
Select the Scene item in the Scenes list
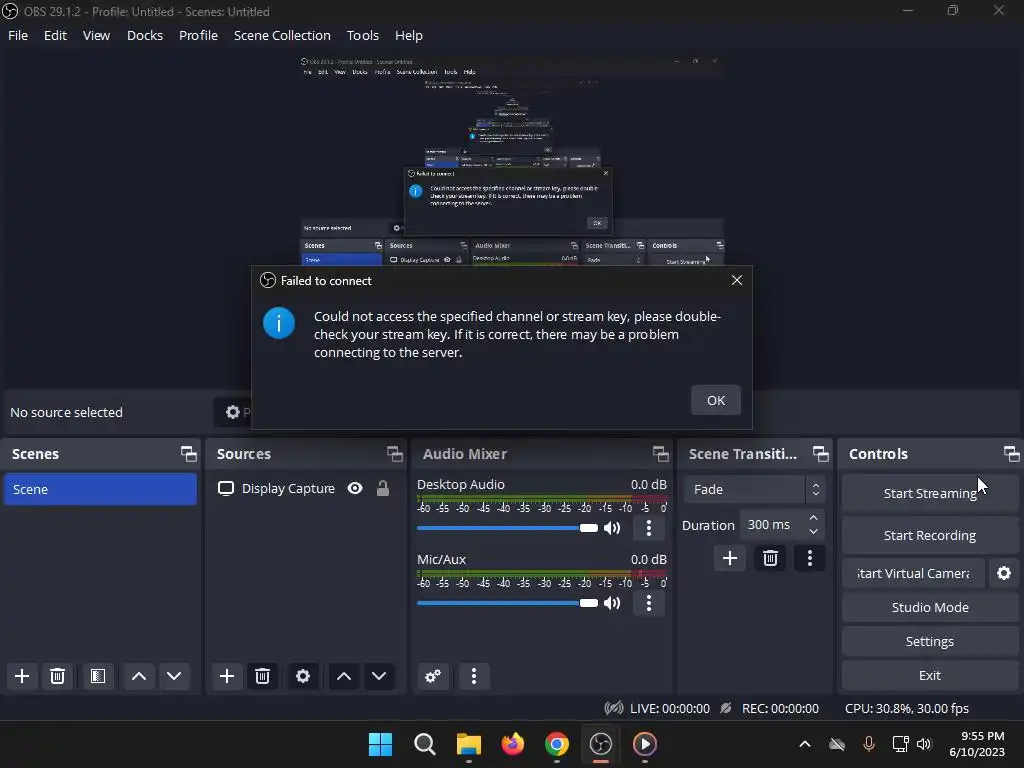point(100,489)
